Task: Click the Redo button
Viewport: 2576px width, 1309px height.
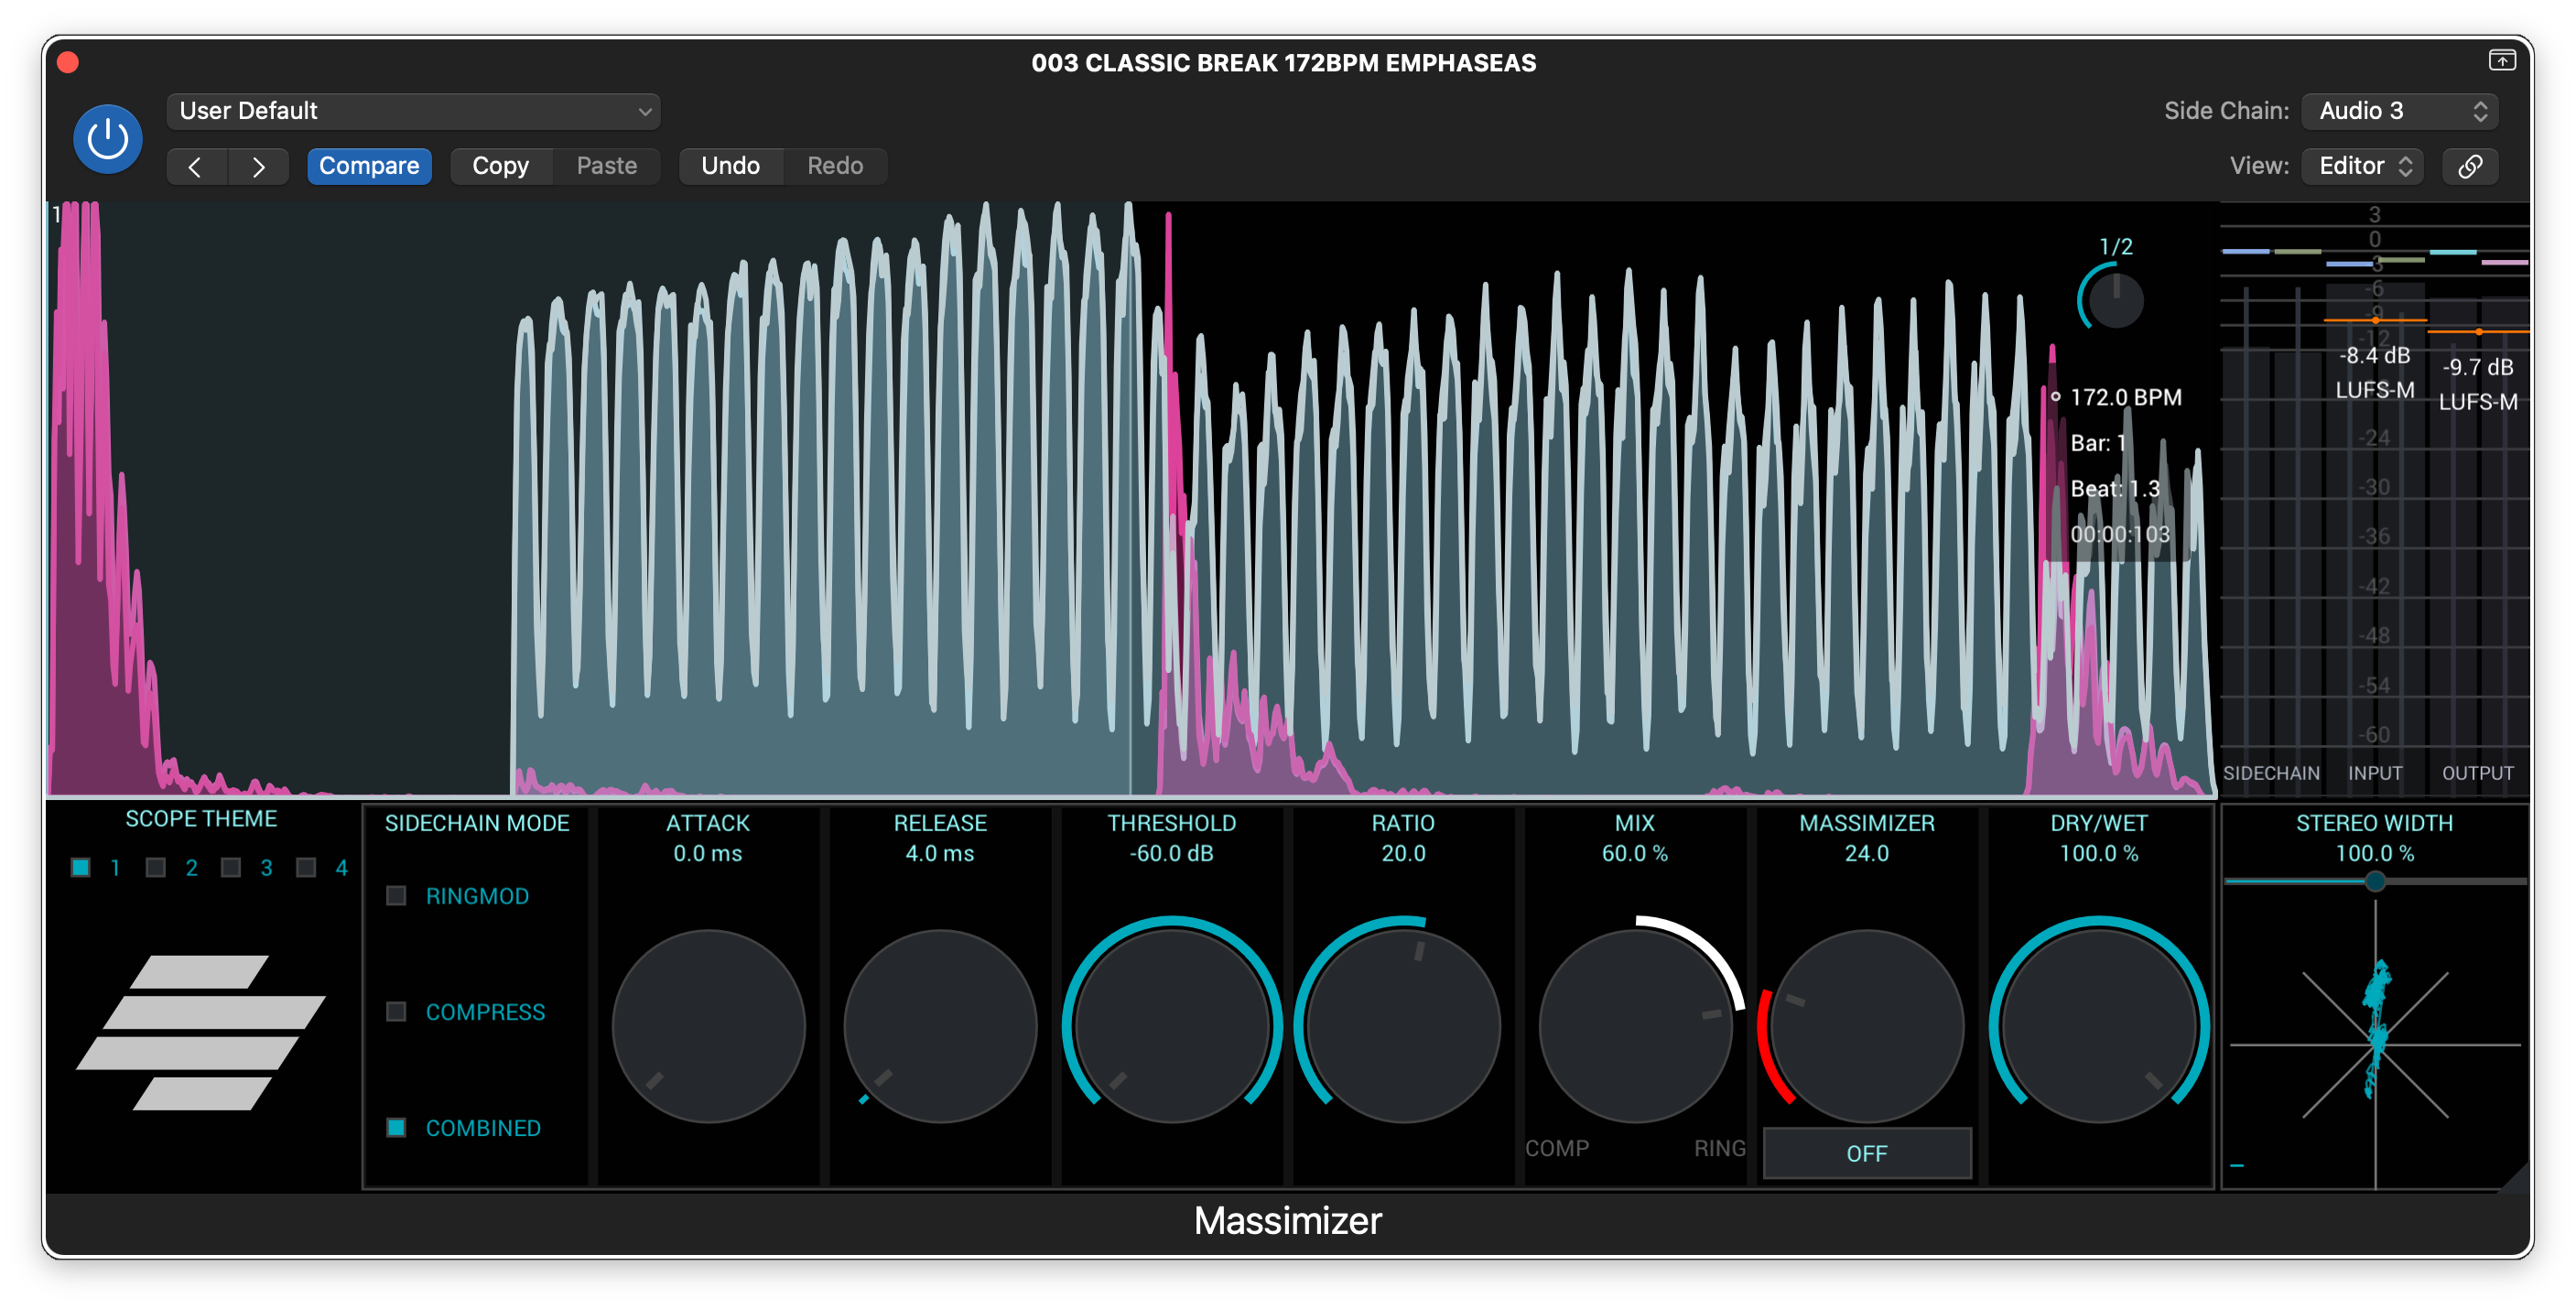Action: pyautogui.click(x=835, y=166)
